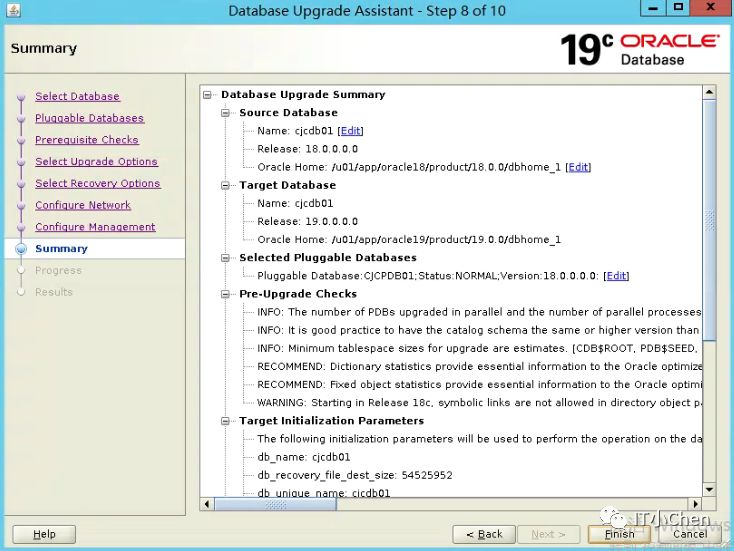
Task: Collapse the Source Database section
Action: (x=225, y=113)
